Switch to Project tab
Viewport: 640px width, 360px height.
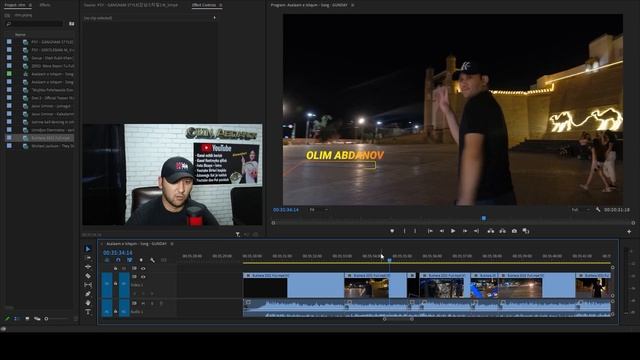15,5
